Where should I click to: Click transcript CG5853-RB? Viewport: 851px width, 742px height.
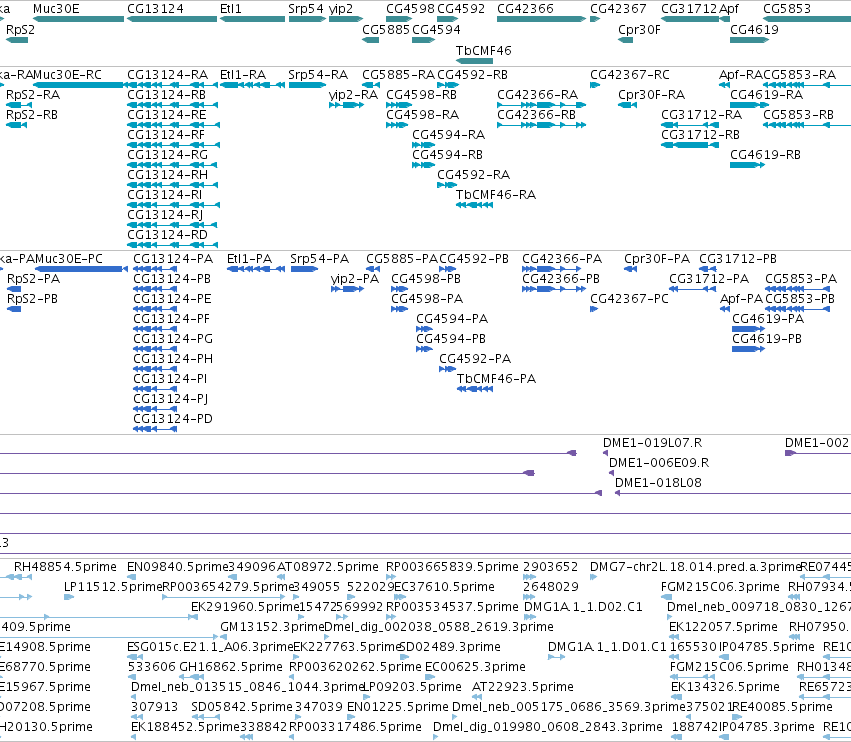coord(798,115)
